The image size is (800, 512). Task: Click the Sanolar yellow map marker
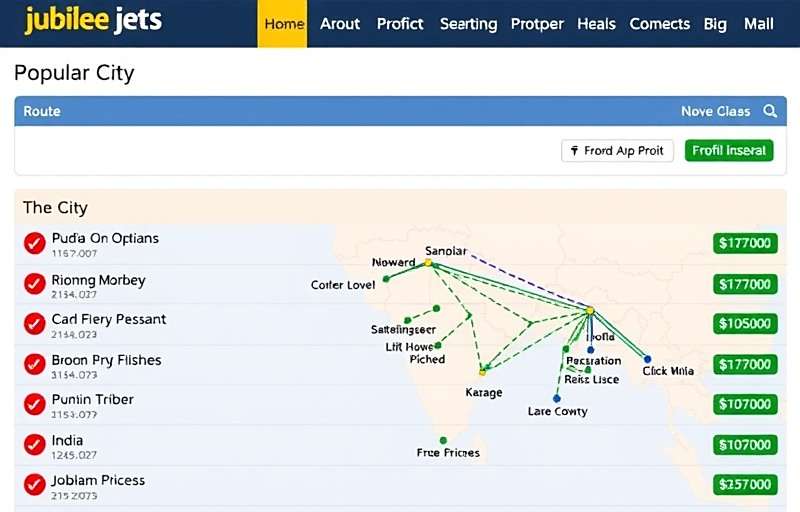428,263
